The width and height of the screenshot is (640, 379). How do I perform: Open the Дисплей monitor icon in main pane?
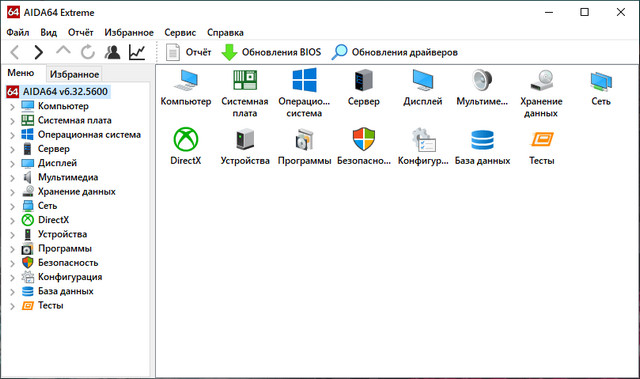pyautogui.click(x=423, y=80)
